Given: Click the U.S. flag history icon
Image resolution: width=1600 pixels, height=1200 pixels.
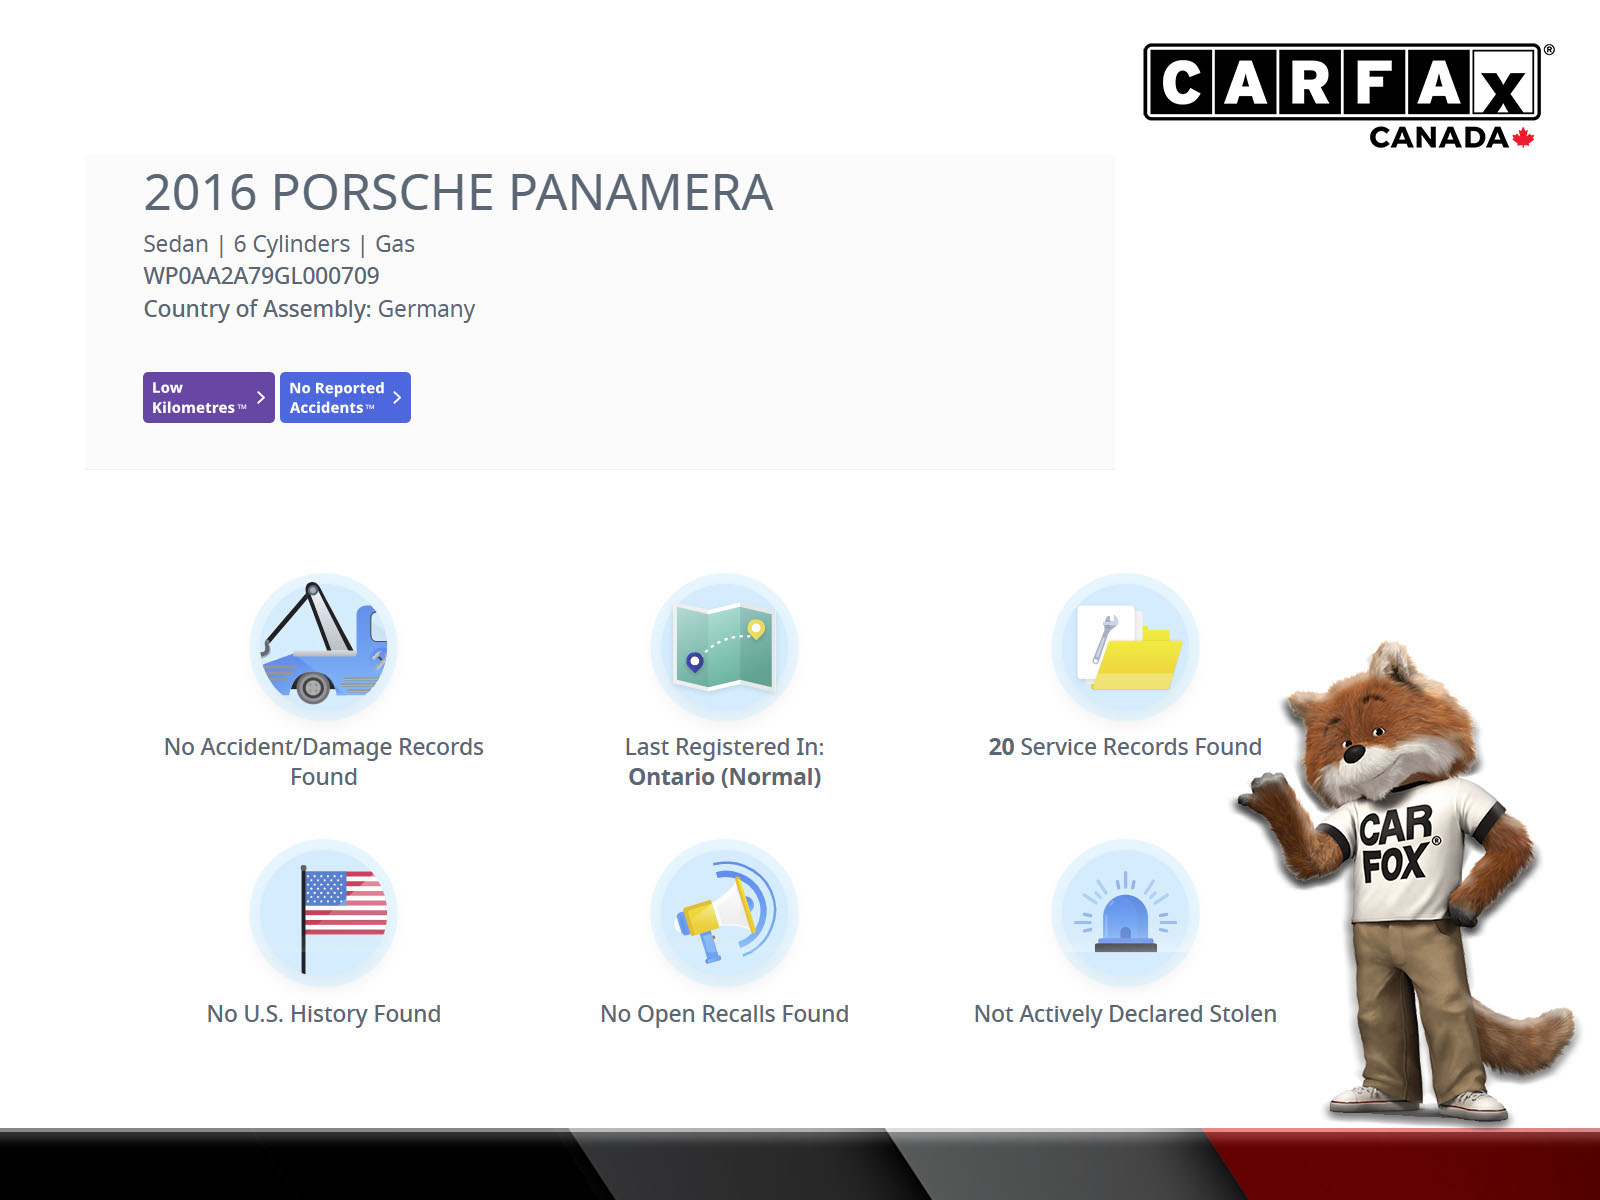Looking at the screenshot, I should point(323,914).
